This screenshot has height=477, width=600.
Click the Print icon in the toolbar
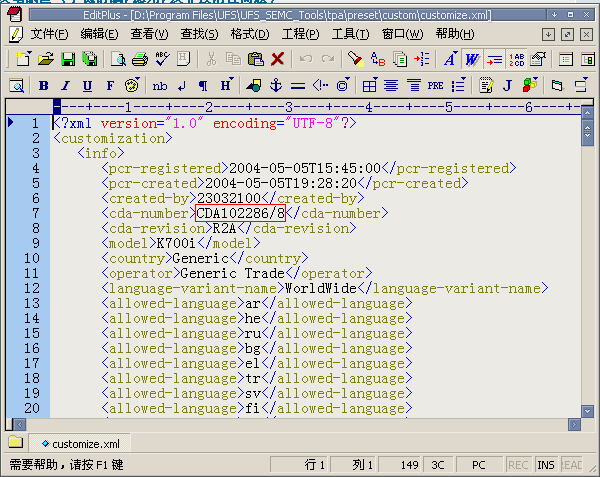click(139, 60)
